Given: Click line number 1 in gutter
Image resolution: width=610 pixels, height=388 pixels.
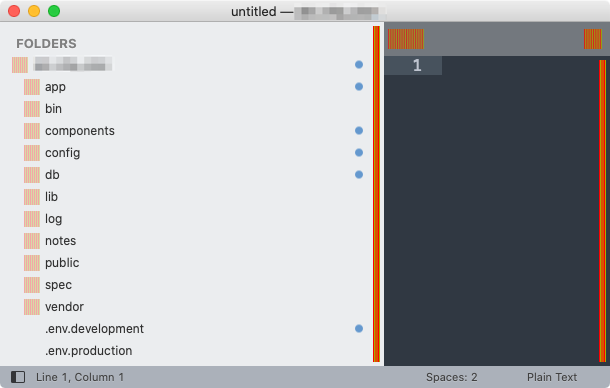Looking at the screenshot, I should point(417,65).
